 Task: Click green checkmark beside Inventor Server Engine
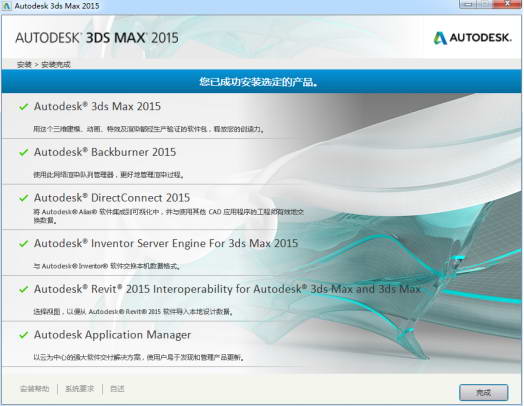(x=23, y=244)
